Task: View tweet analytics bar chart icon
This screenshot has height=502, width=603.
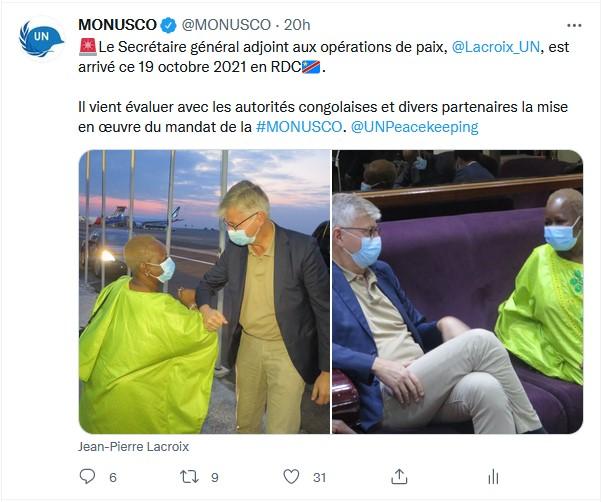Action: (x=493, y=477)
